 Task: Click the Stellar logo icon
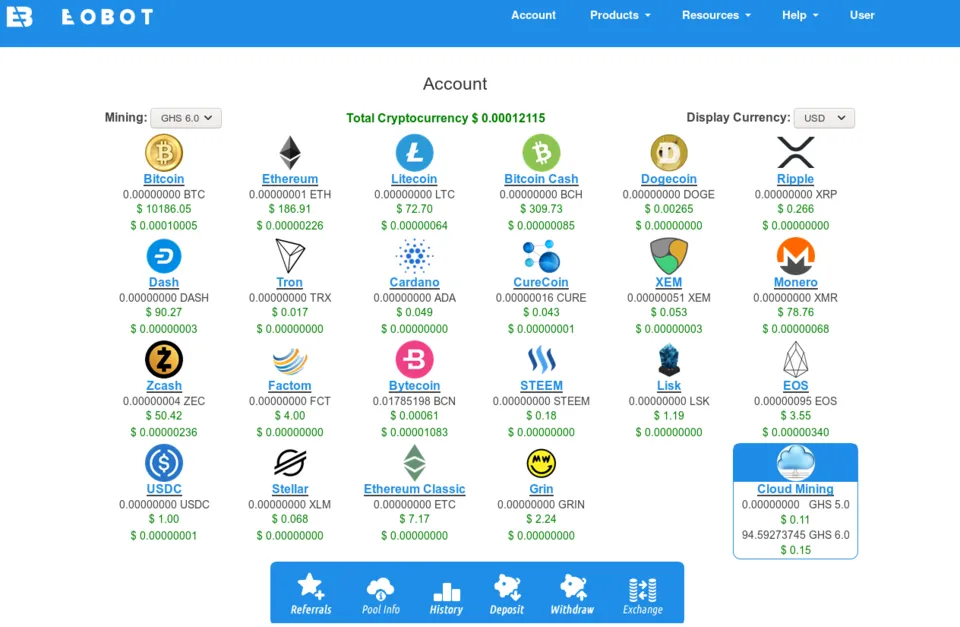pos(290,463)
